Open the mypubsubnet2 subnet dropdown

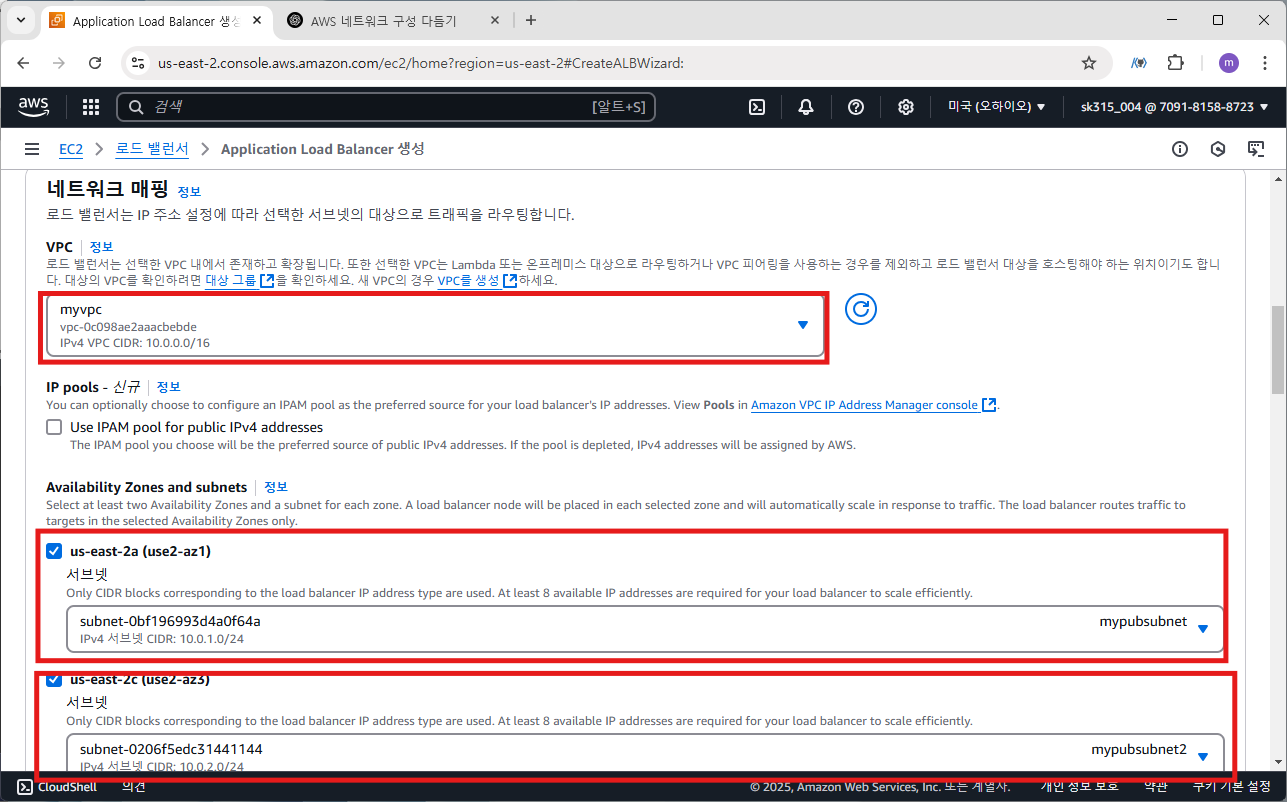click(645, 754)
